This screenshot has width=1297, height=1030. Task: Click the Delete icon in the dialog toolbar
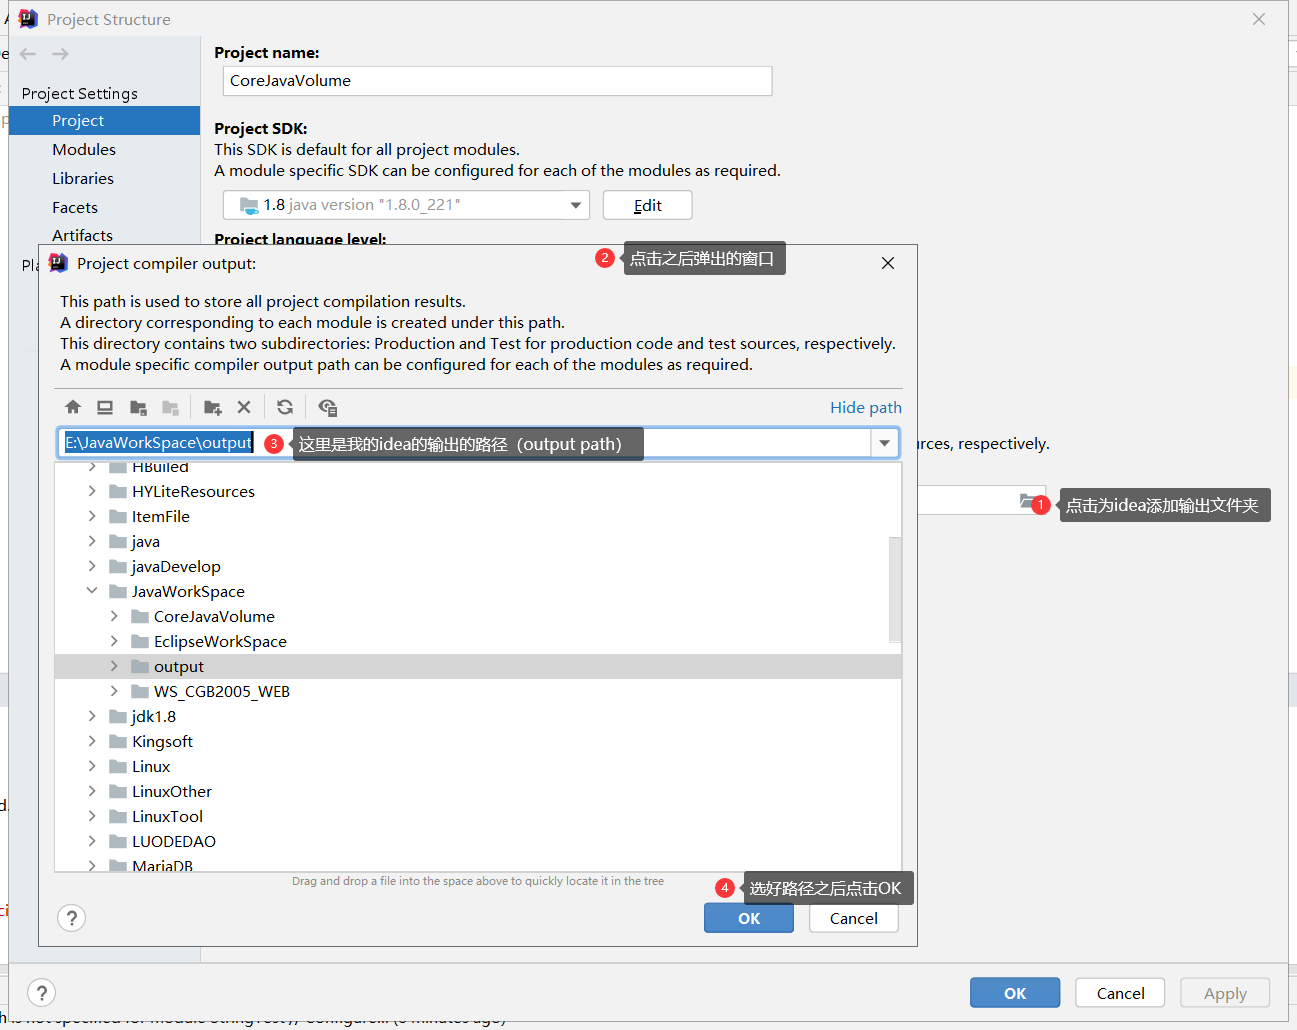pos(245,407)
